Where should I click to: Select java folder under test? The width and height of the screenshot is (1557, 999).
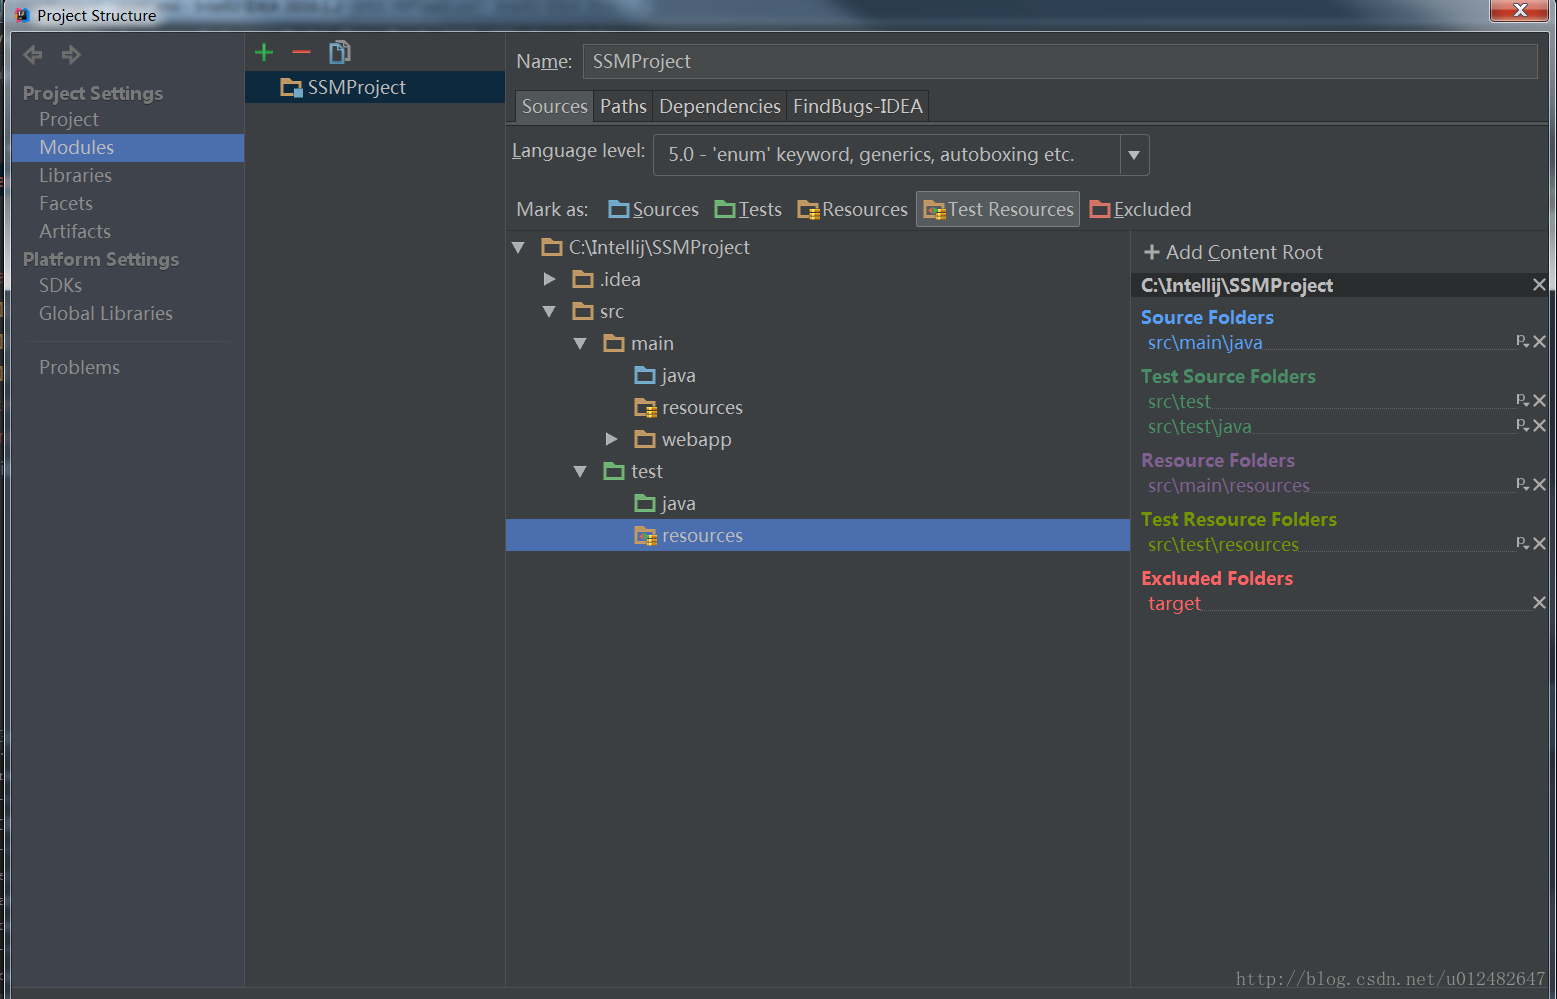pyautogui.click(x=665, y=503)
